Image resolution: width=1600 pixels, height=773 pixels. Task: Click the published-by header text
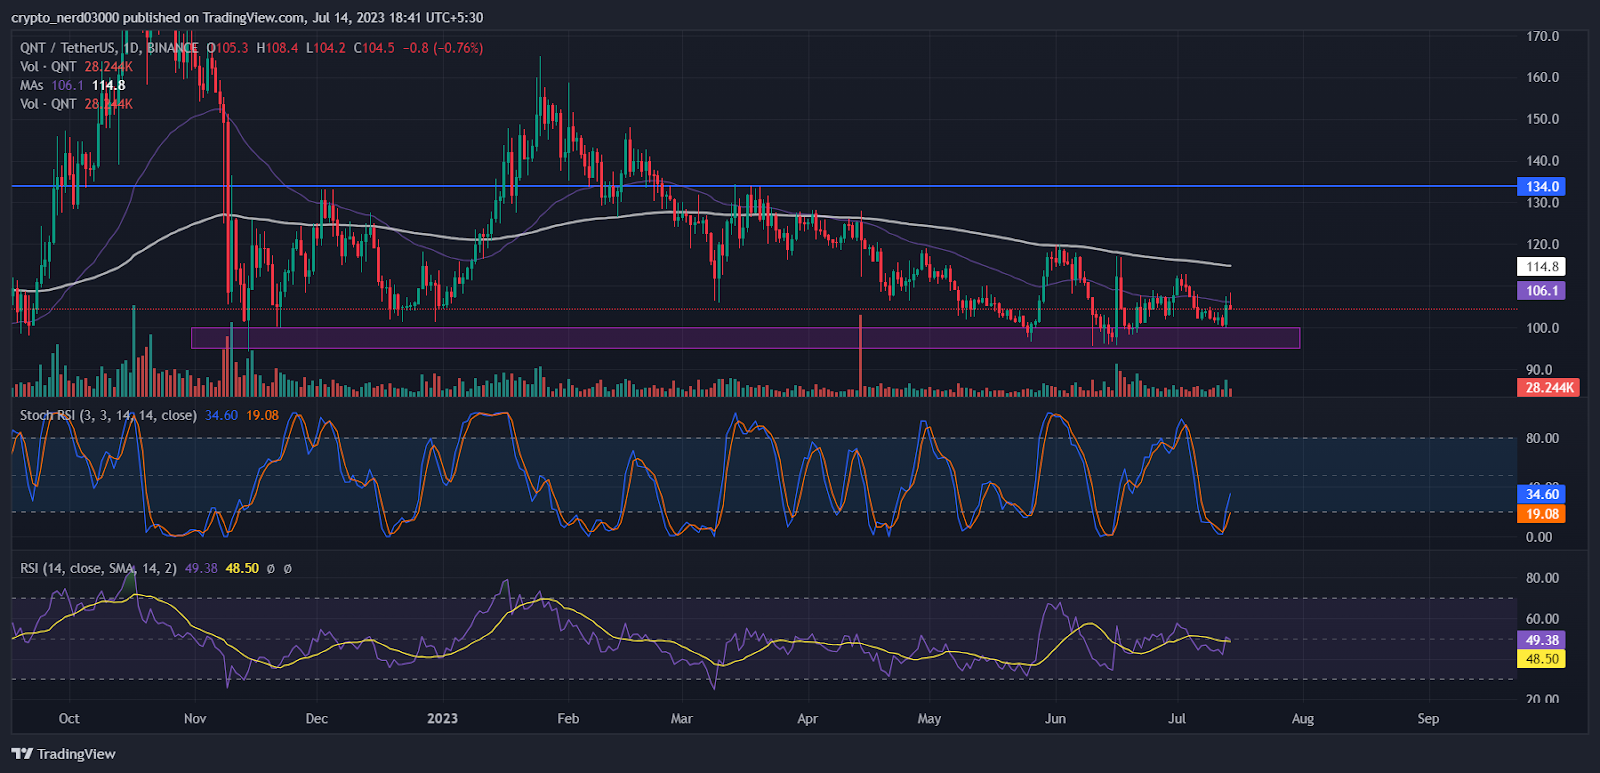[x=247, y=18]
